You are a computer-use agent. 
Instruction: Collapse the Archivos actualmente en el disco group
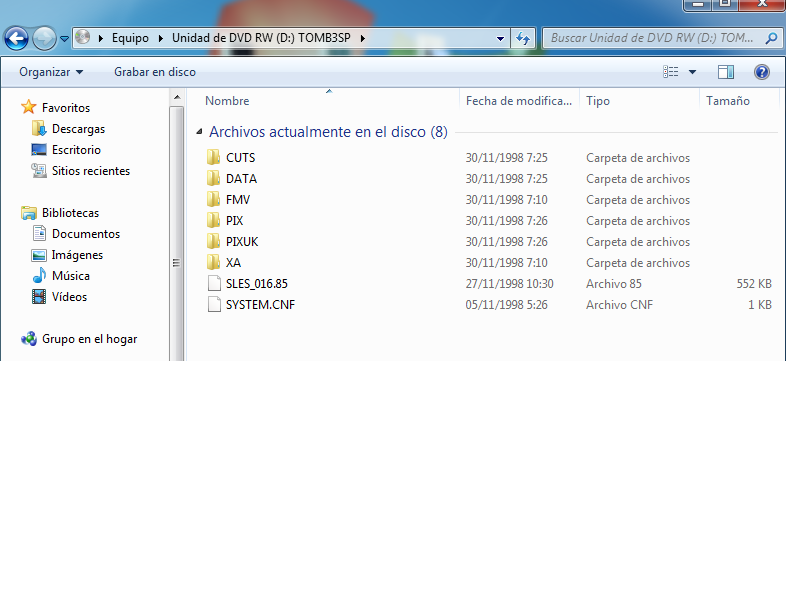(x=199, y=132)
